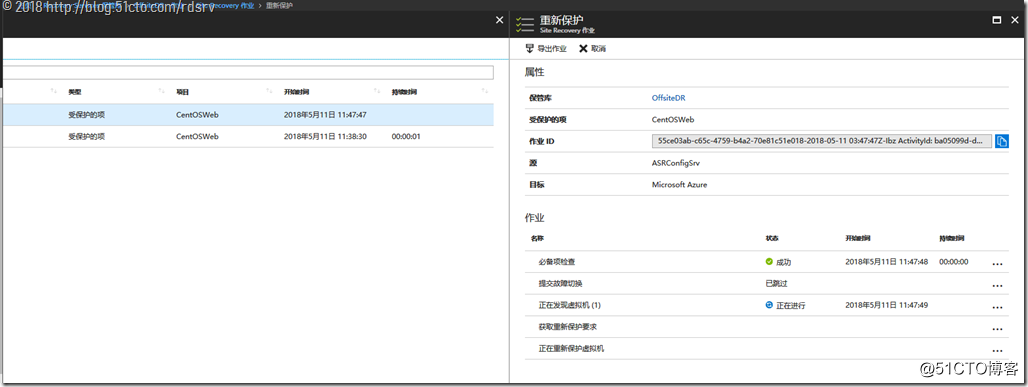Click the 持续时间 header in left jobs list

[404, 91]
